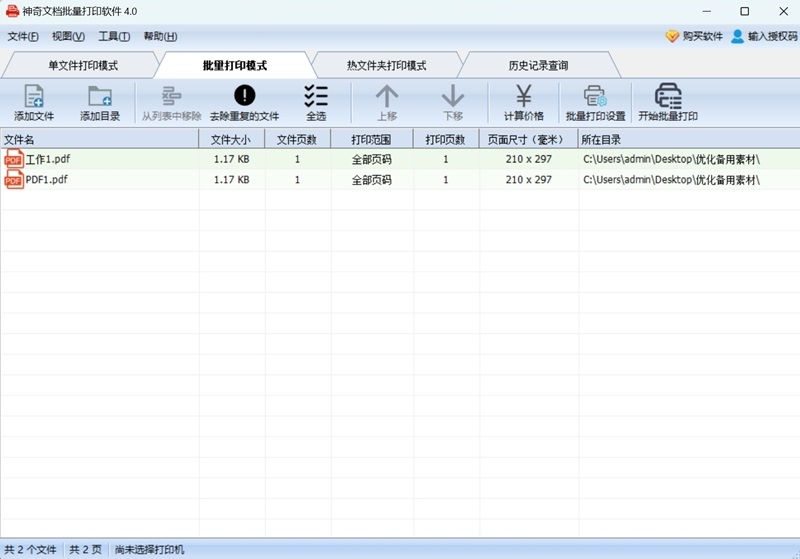
Task: Select the PDF1.pdf file name
Action: 46,180
